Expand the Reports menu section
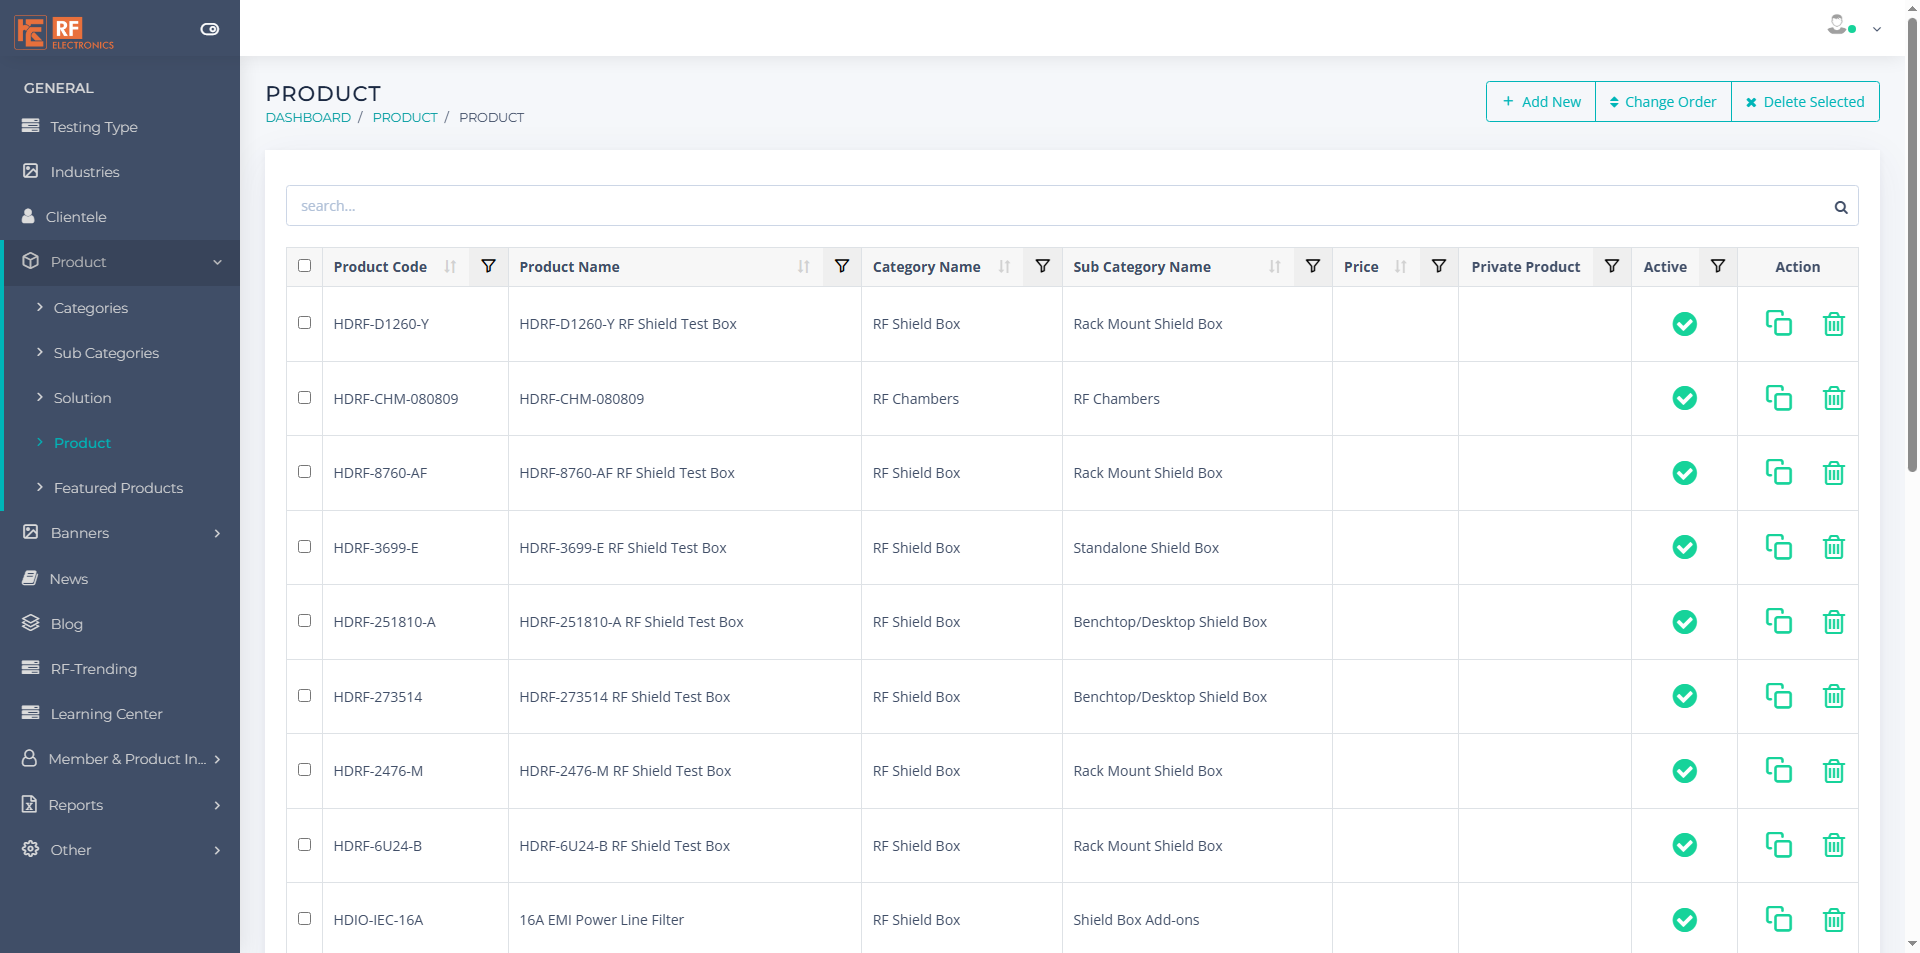 coord(120,805)
